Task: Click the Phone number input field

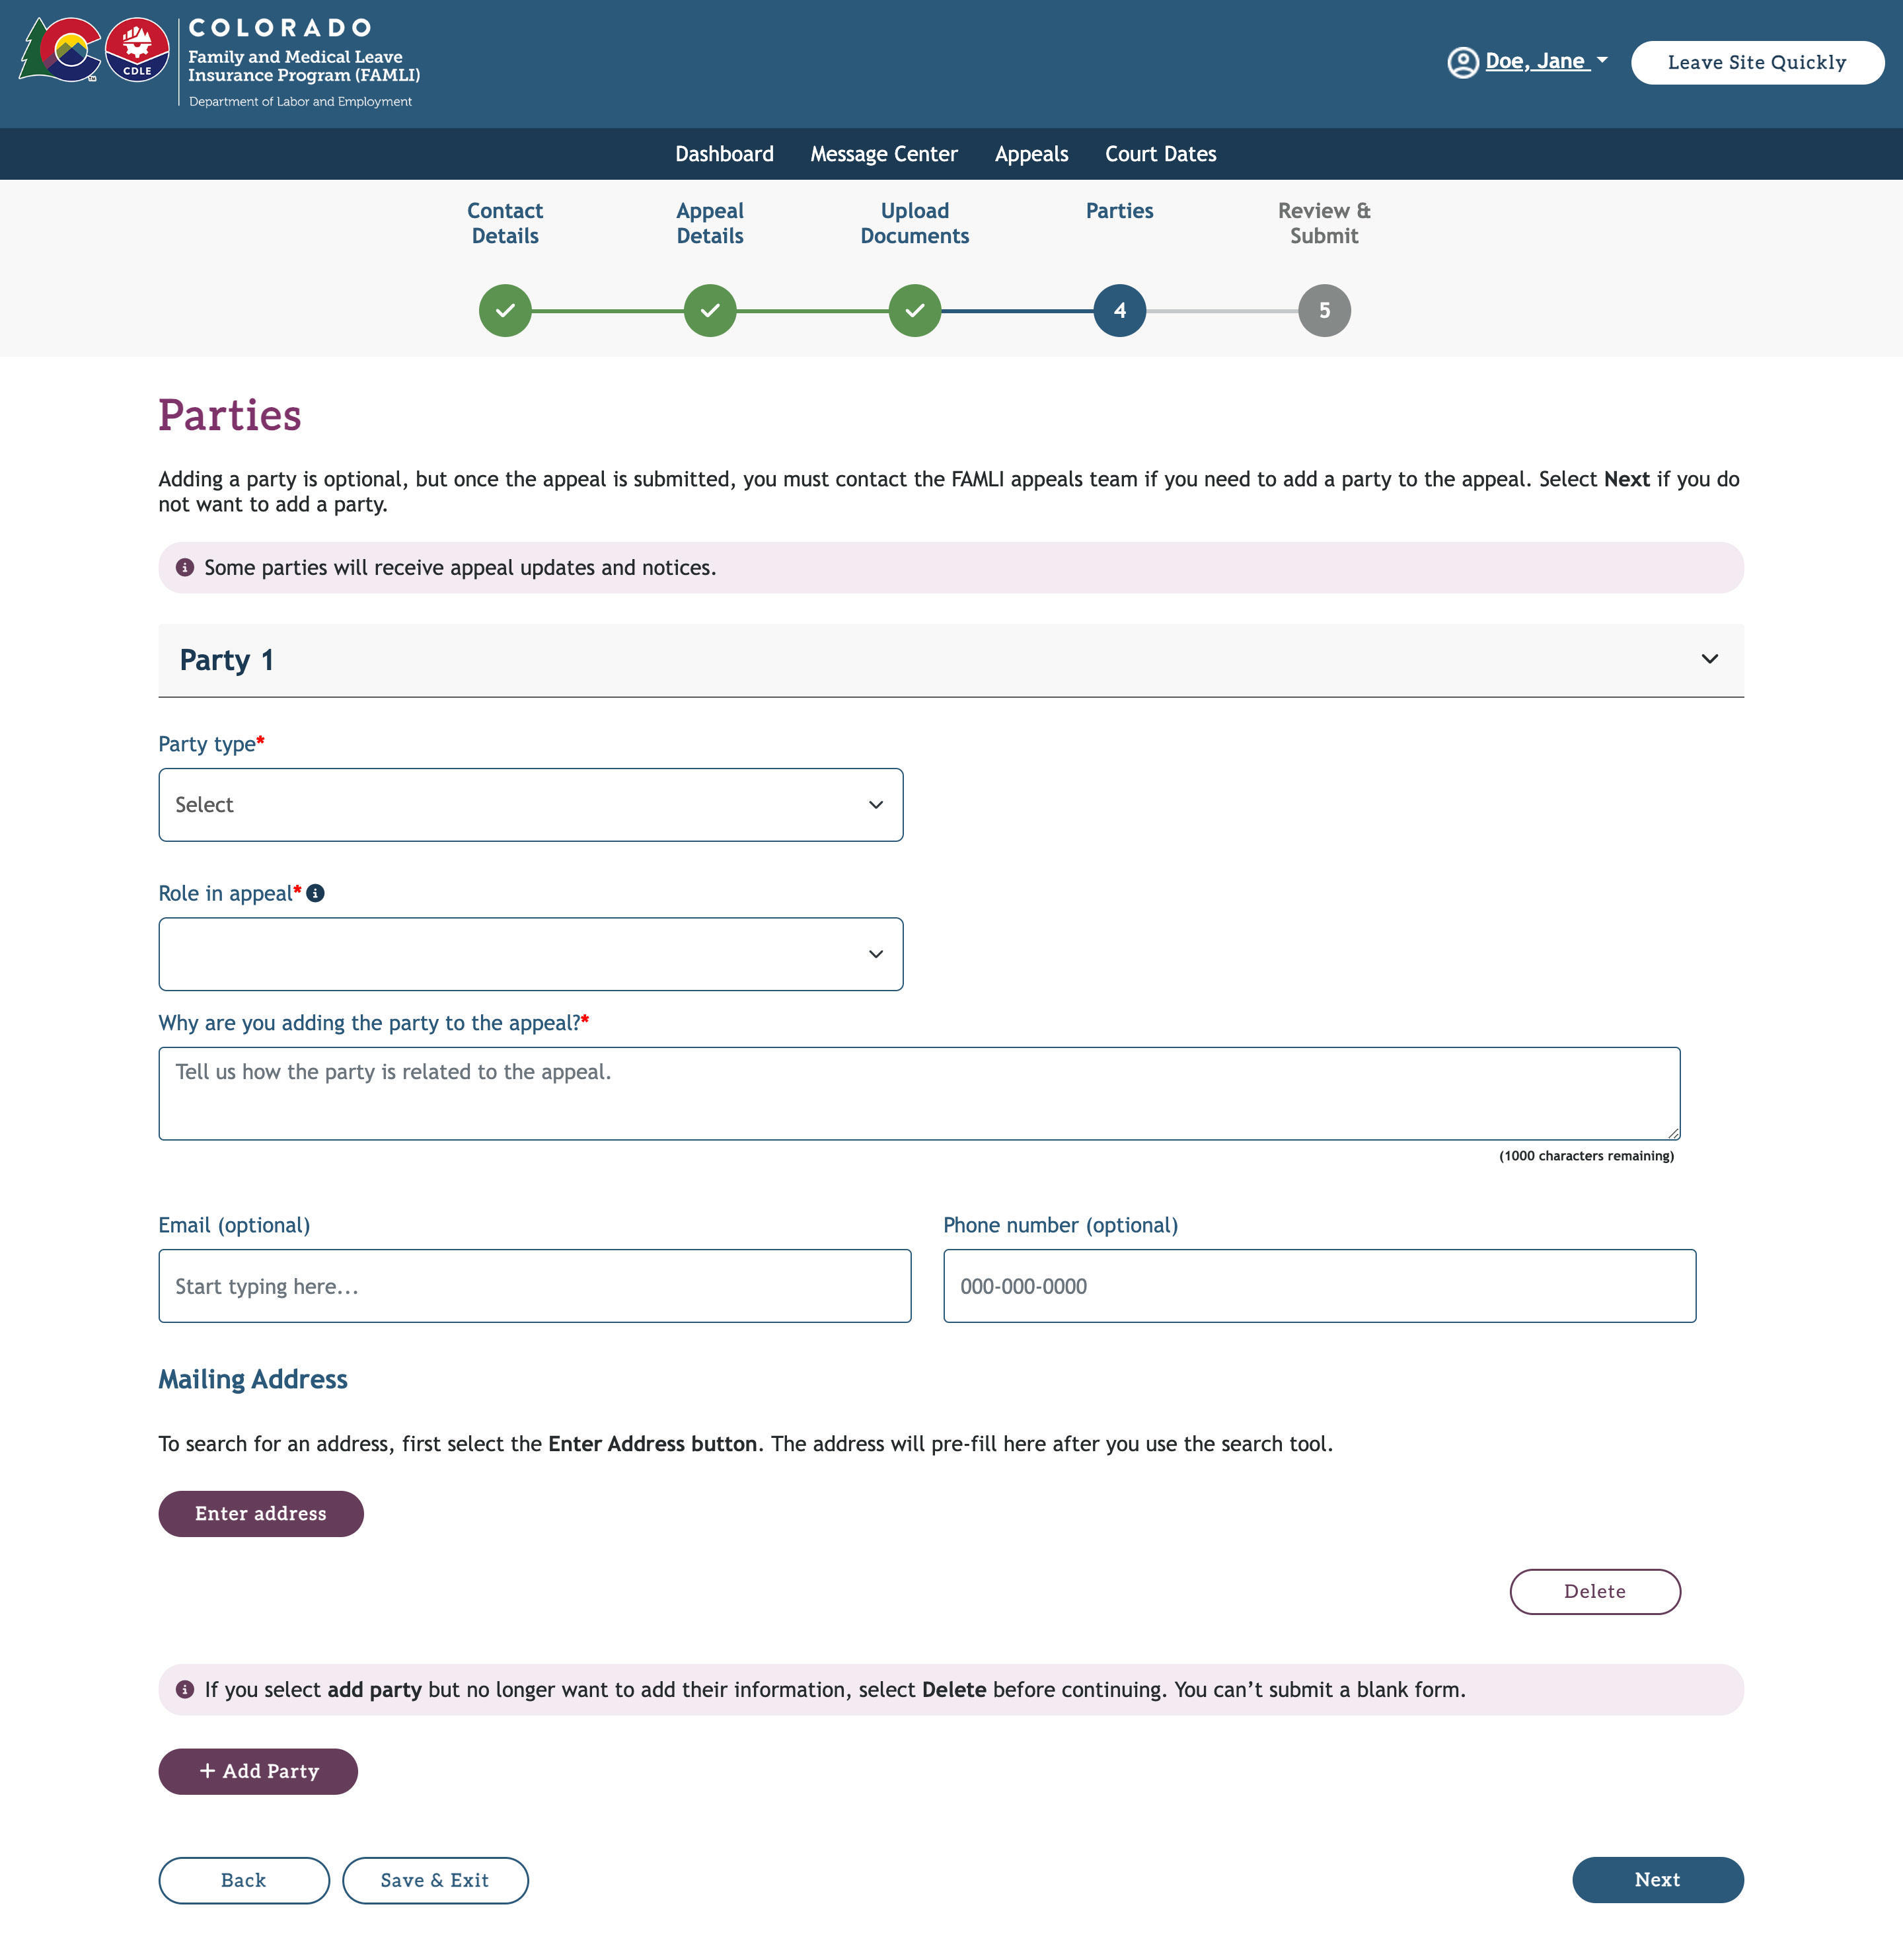Action: click(x=1319, y=1286)
